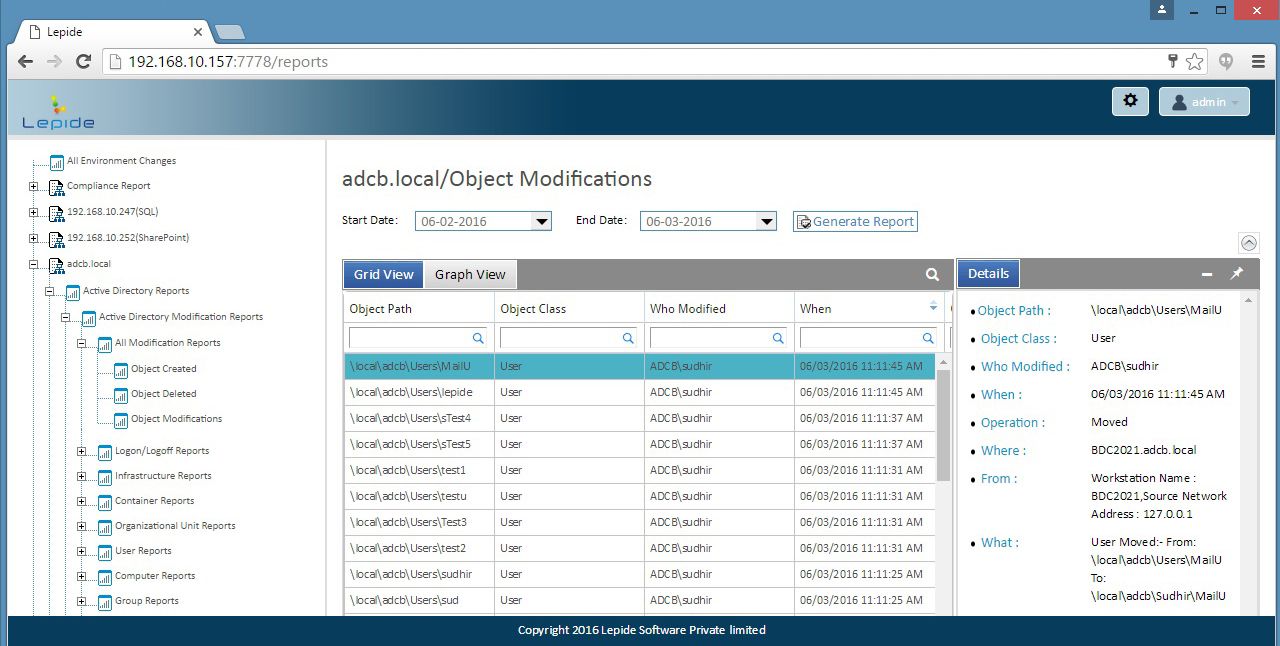Viewport: 1280px width, 646px height.
Task: Click the Object Path filter search icon
Action: [478, 339]
